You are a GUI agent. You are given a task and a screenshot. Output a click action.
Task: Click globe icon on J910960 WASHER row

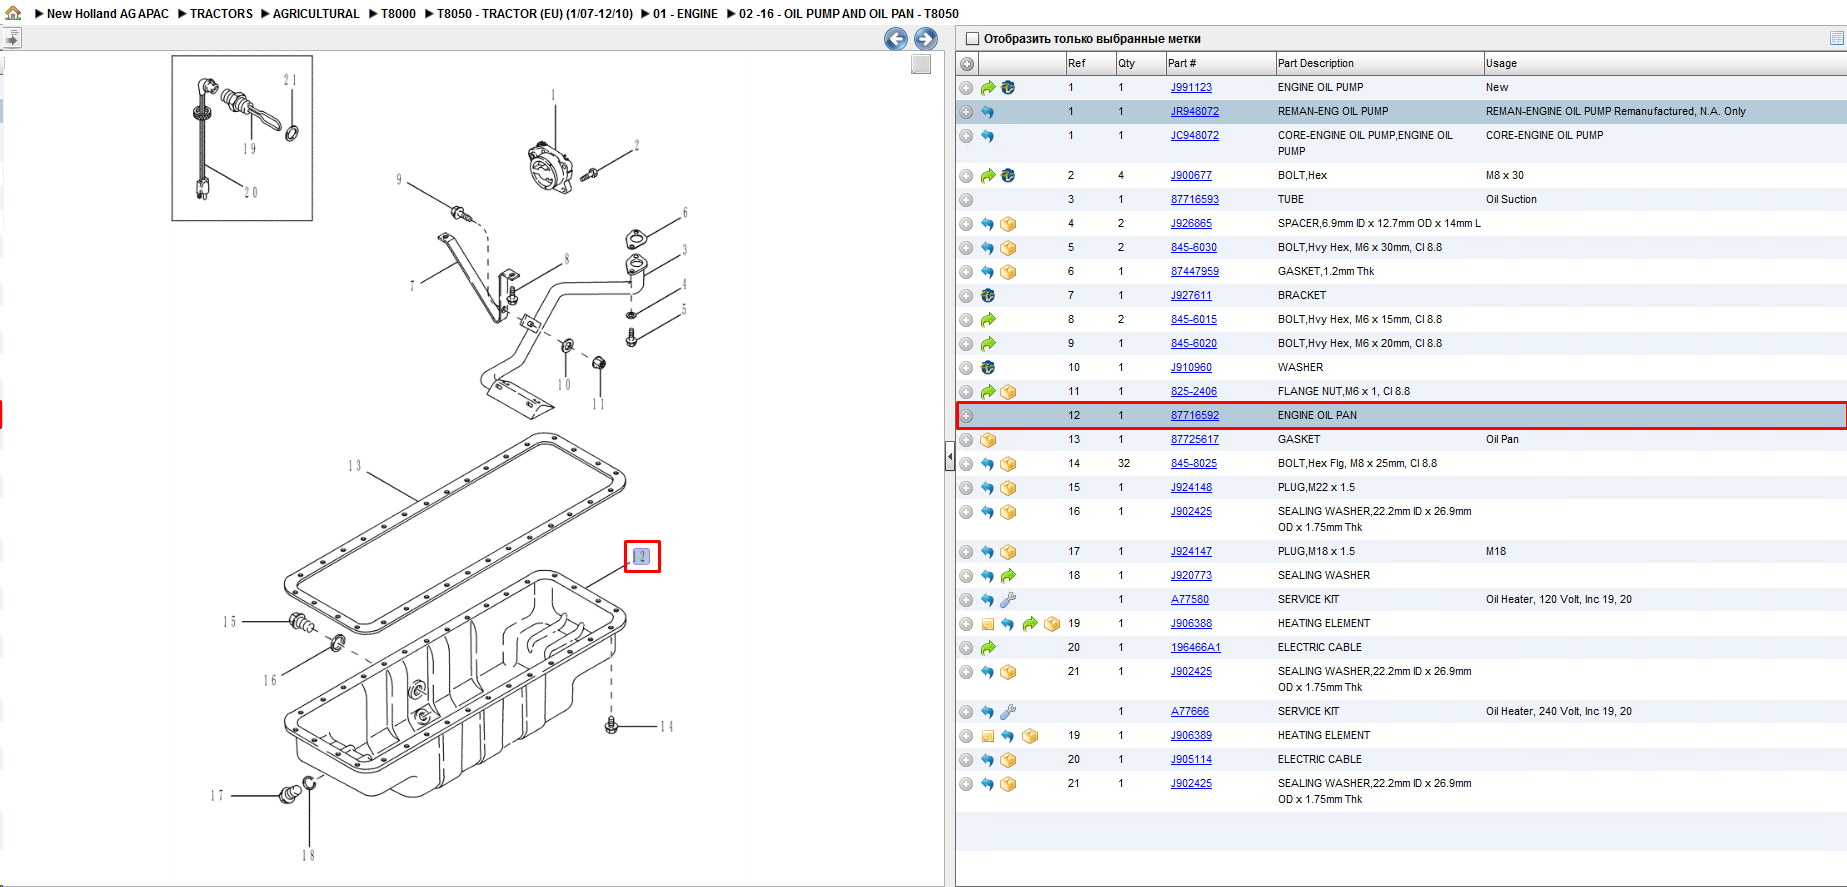pyautogui.click(x=988, y=368)
